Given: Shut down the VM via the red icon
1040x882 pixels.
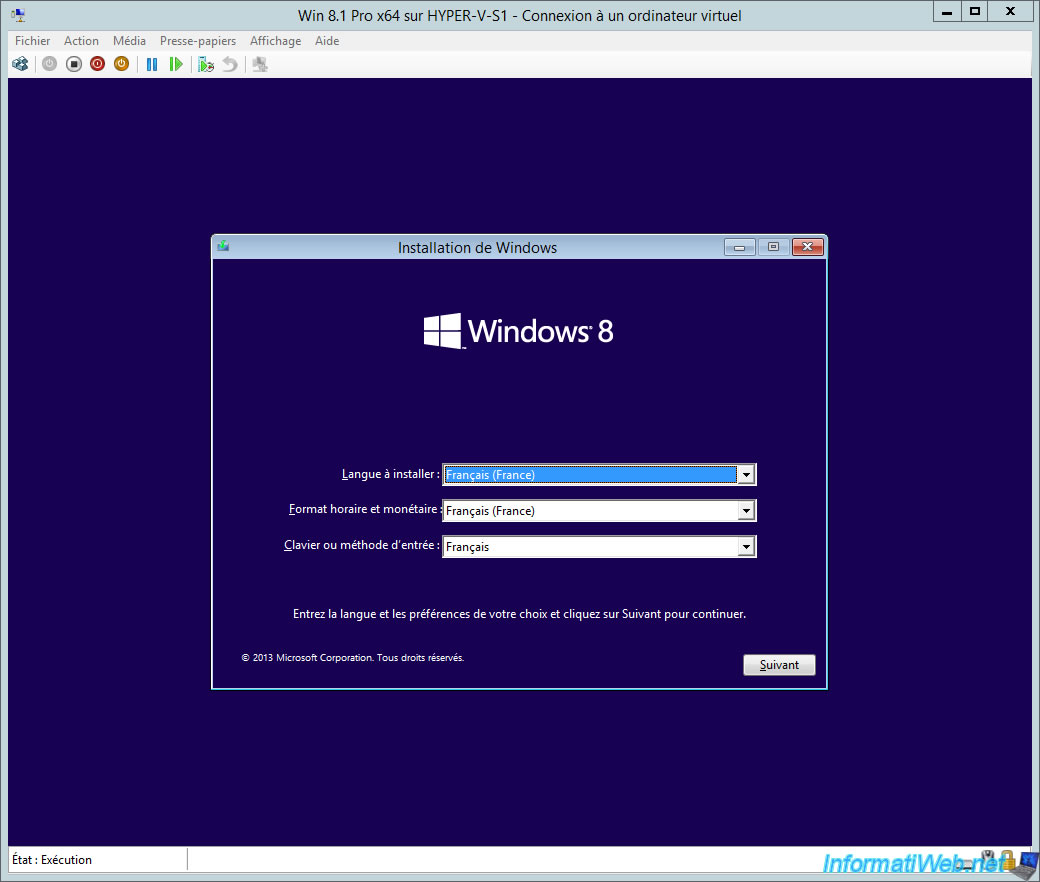Looking at the screenshot, I should pyautogui.click(x=98, y=64).
